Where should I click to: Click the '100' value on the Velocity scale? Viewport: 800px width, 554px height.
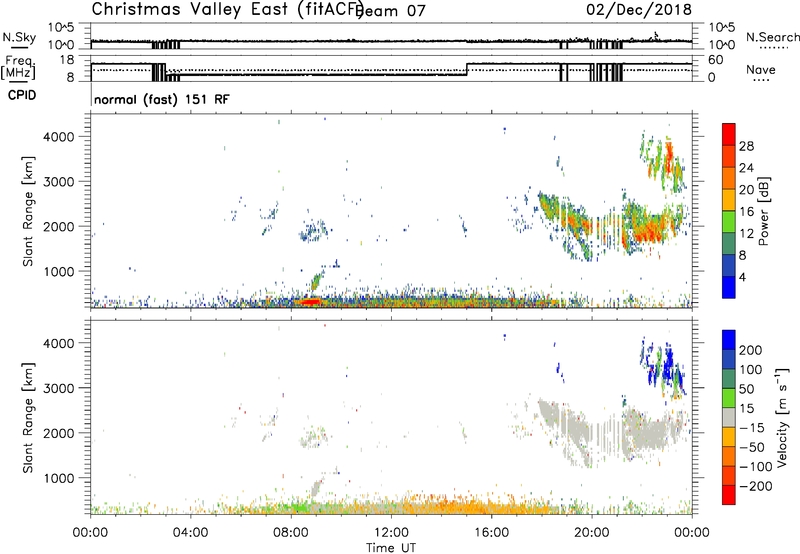751,369
